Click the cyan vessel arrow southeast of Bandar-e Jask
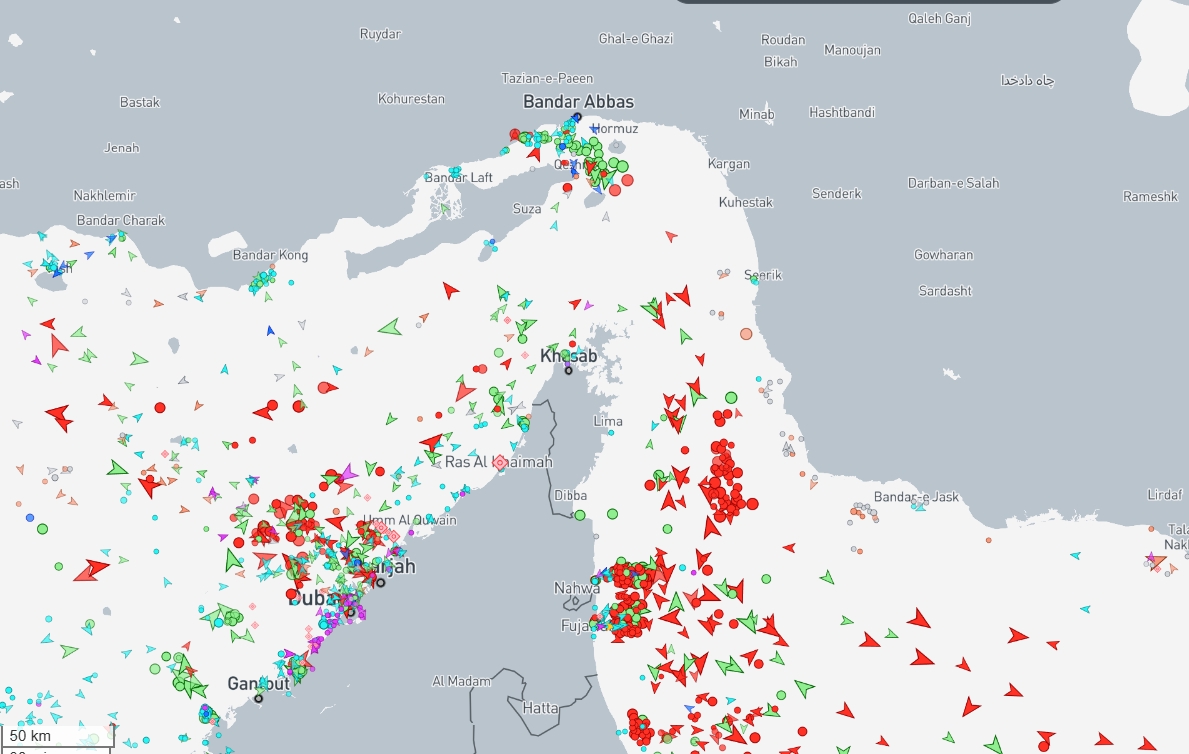Image resolution: width=1189 pixels, height=754 pixels. [1075, 555]
